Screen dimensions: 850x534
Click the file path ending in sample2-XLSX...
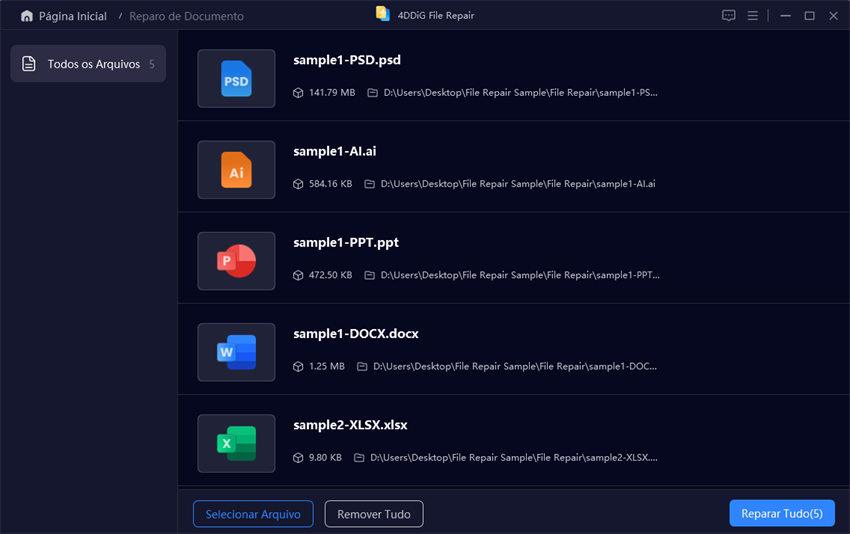pos(514,458)
